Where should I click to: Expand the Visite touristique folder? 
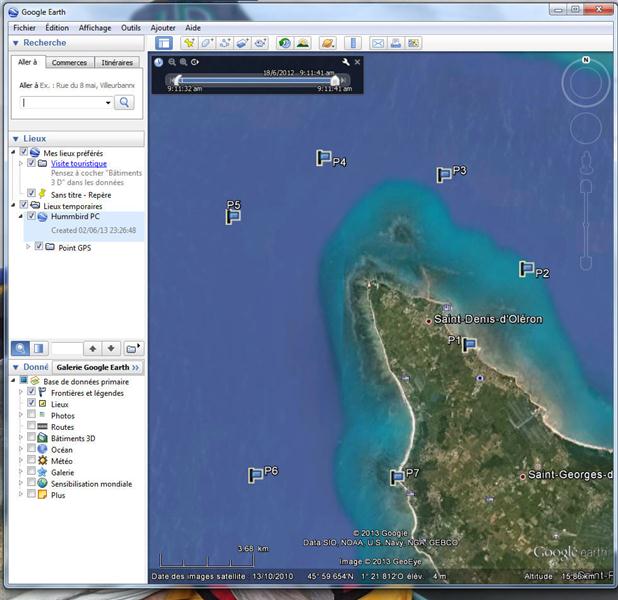20,163
